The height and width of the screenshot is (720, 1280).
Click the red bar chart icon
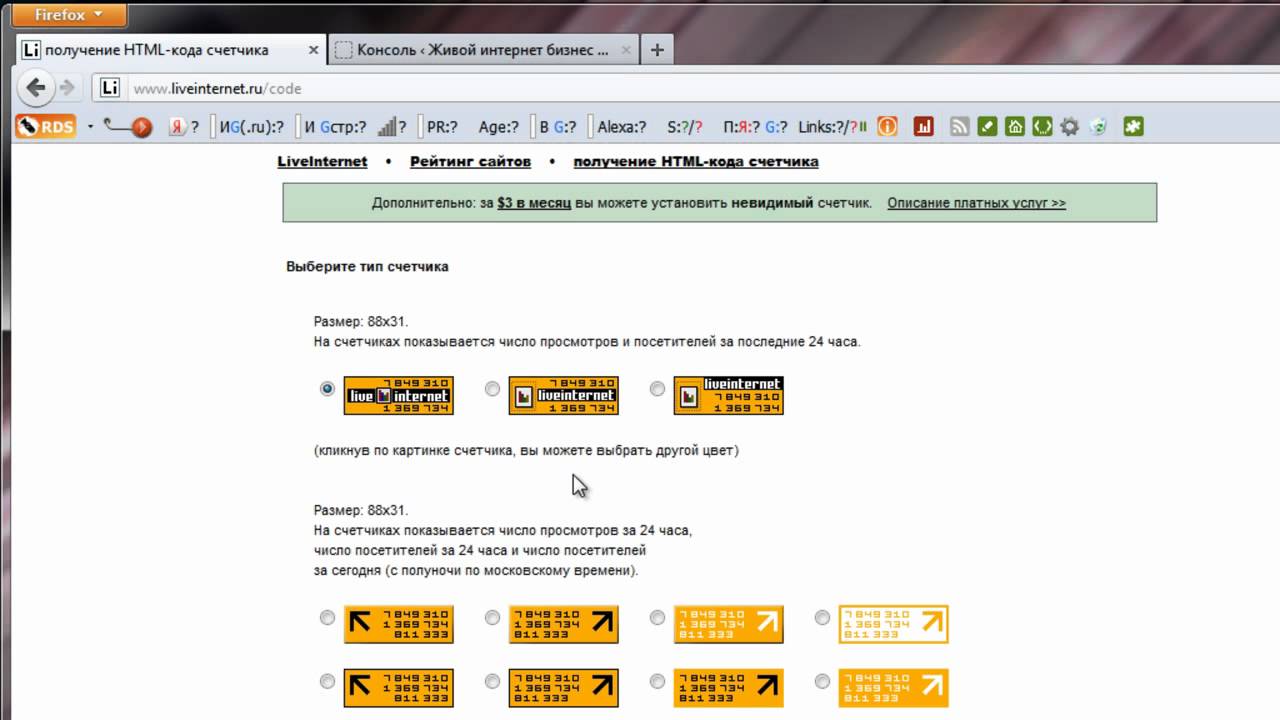[924, 126]
